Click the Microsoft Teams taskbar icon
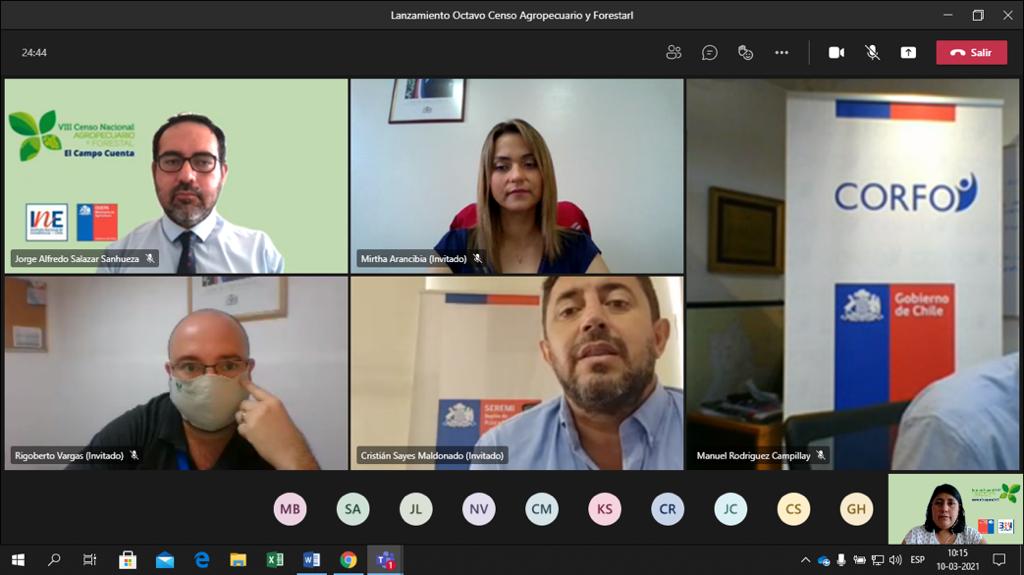Screen dimensions: 1024x575 pyautogui.click(x=385, y=560)
